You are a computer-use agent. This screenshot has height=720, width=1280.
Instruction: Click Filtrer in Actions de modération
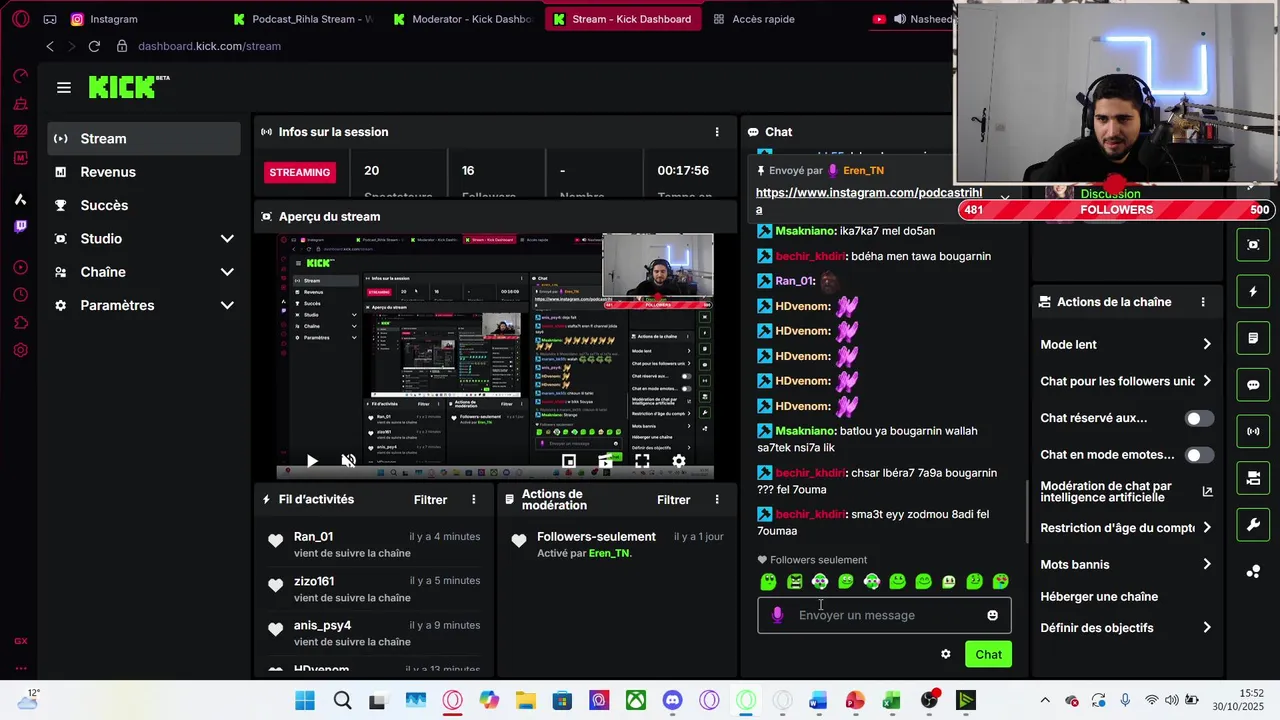point(674,499)
